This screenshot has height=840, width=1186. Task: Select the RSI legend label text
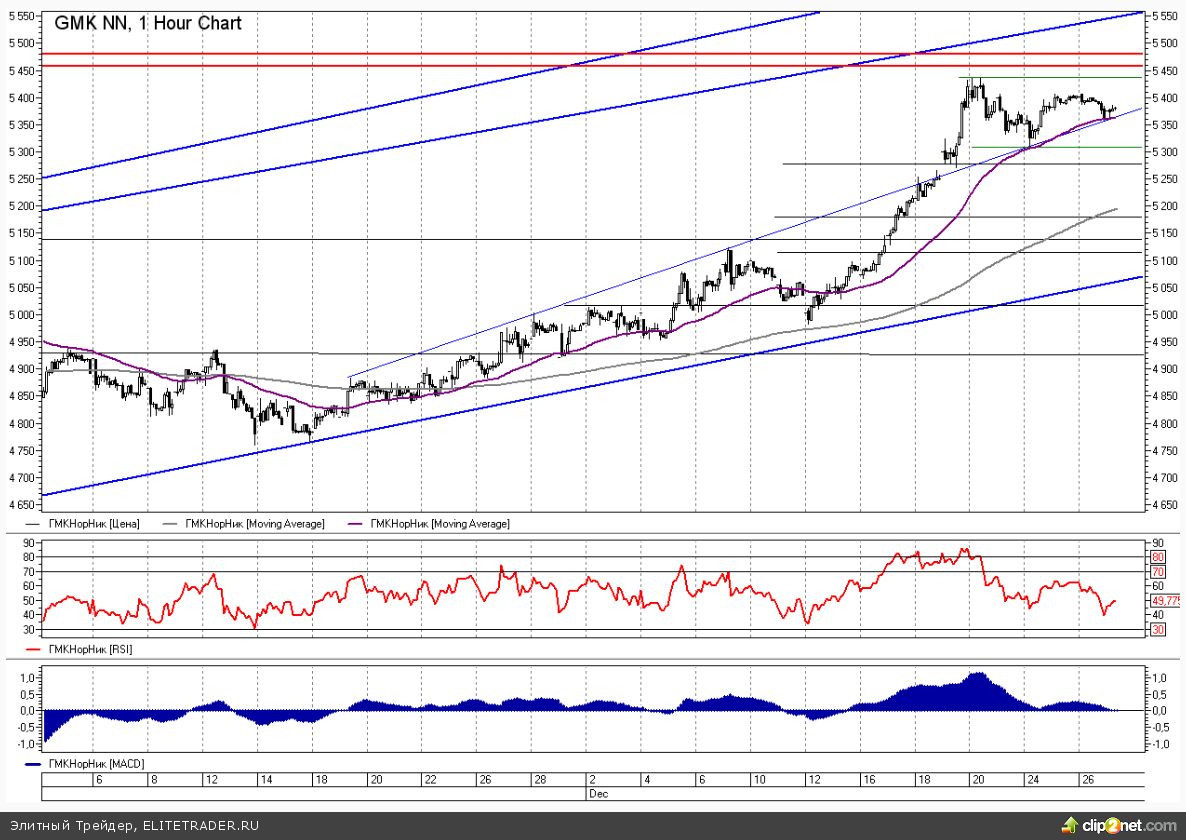tap(90, 649)
